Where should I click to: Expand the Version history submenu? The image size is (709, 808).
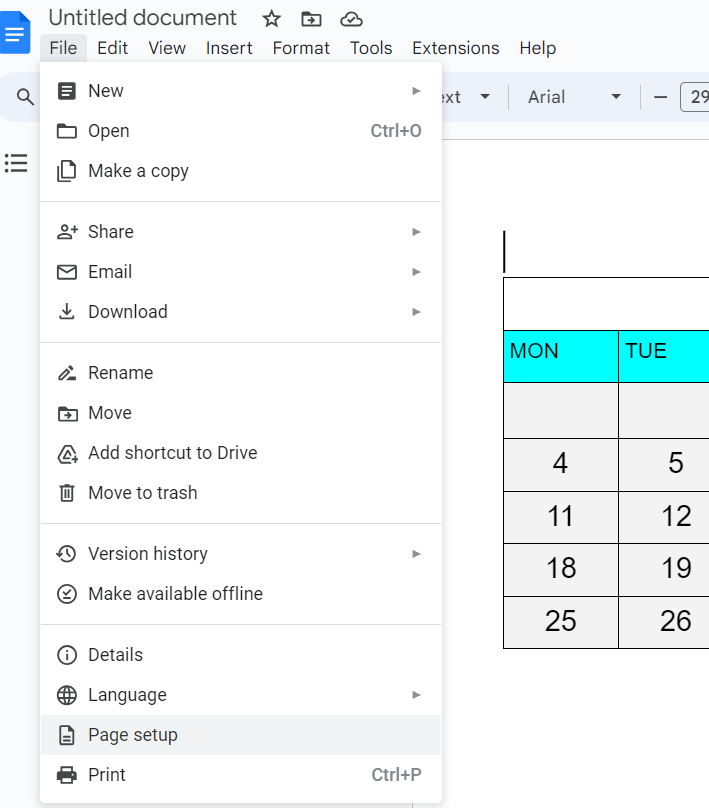416,554
